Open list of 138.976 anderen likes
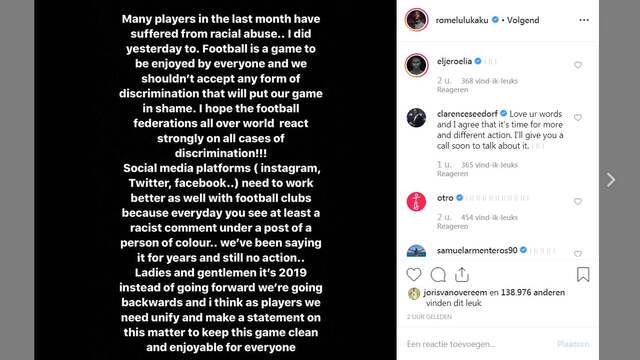 [533, 292]
